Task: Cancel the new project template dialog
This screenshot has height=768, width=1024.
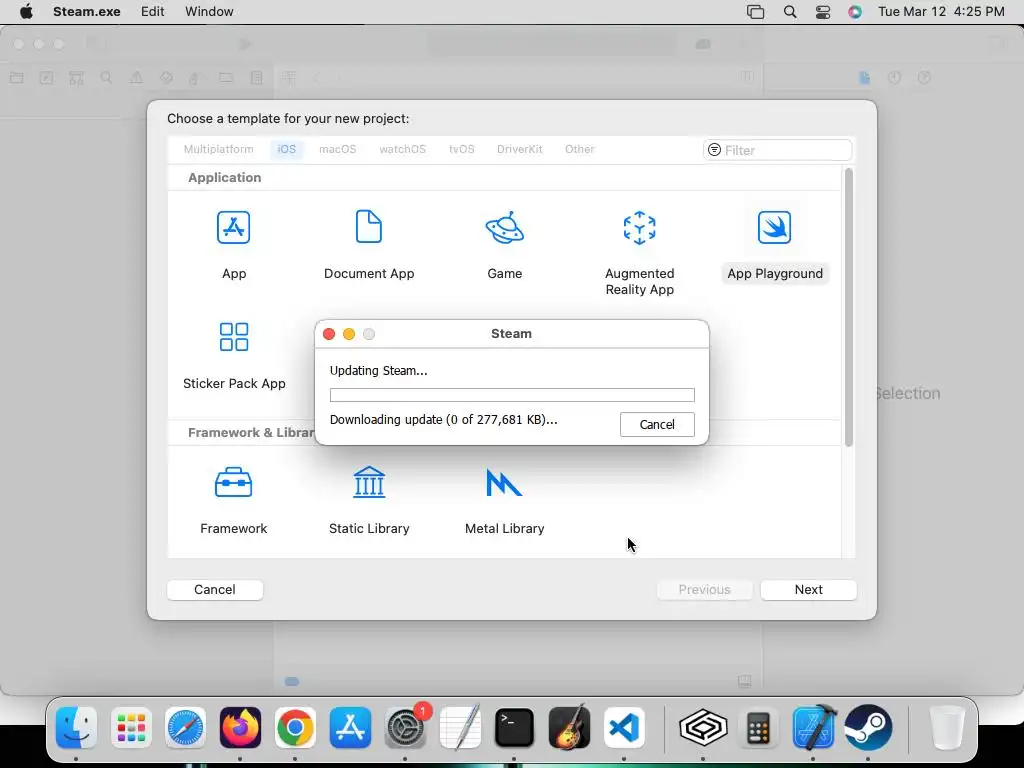Action: (x=215, y=590)
